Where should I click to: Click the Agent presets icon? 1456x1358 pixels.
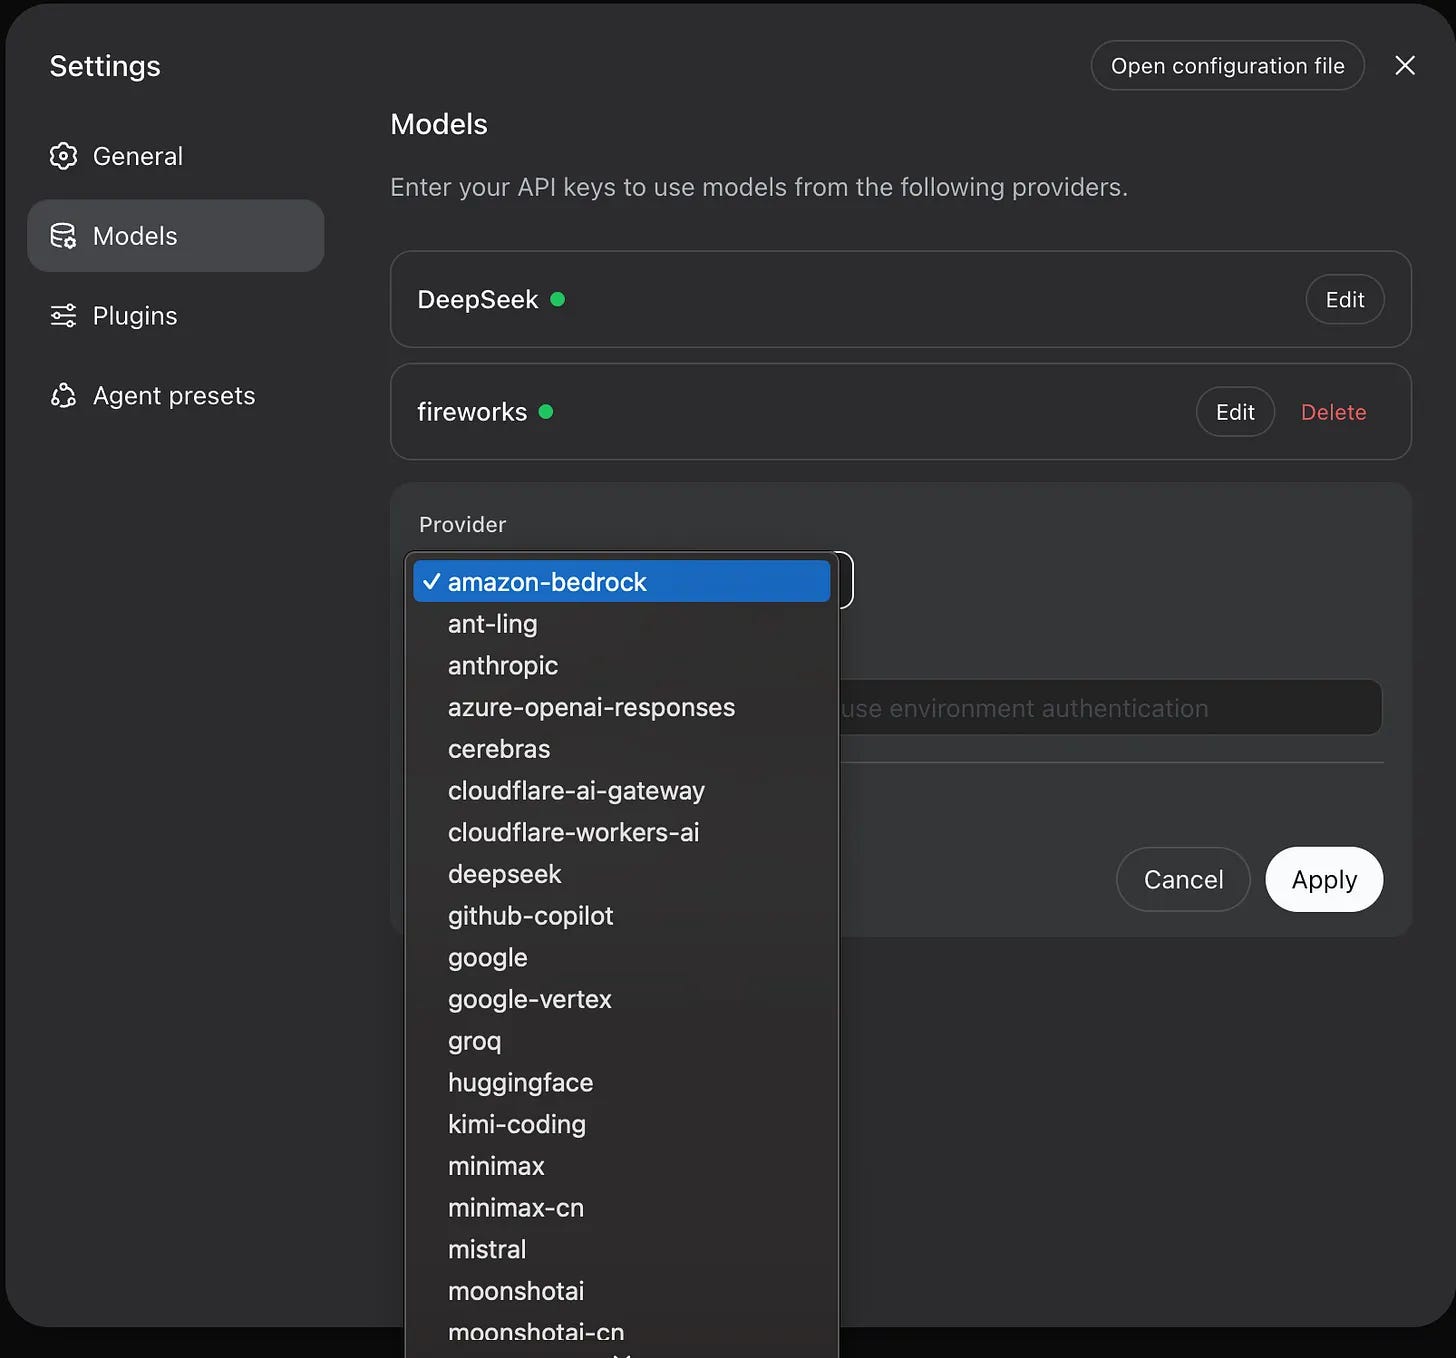click(x=63, y=396)
